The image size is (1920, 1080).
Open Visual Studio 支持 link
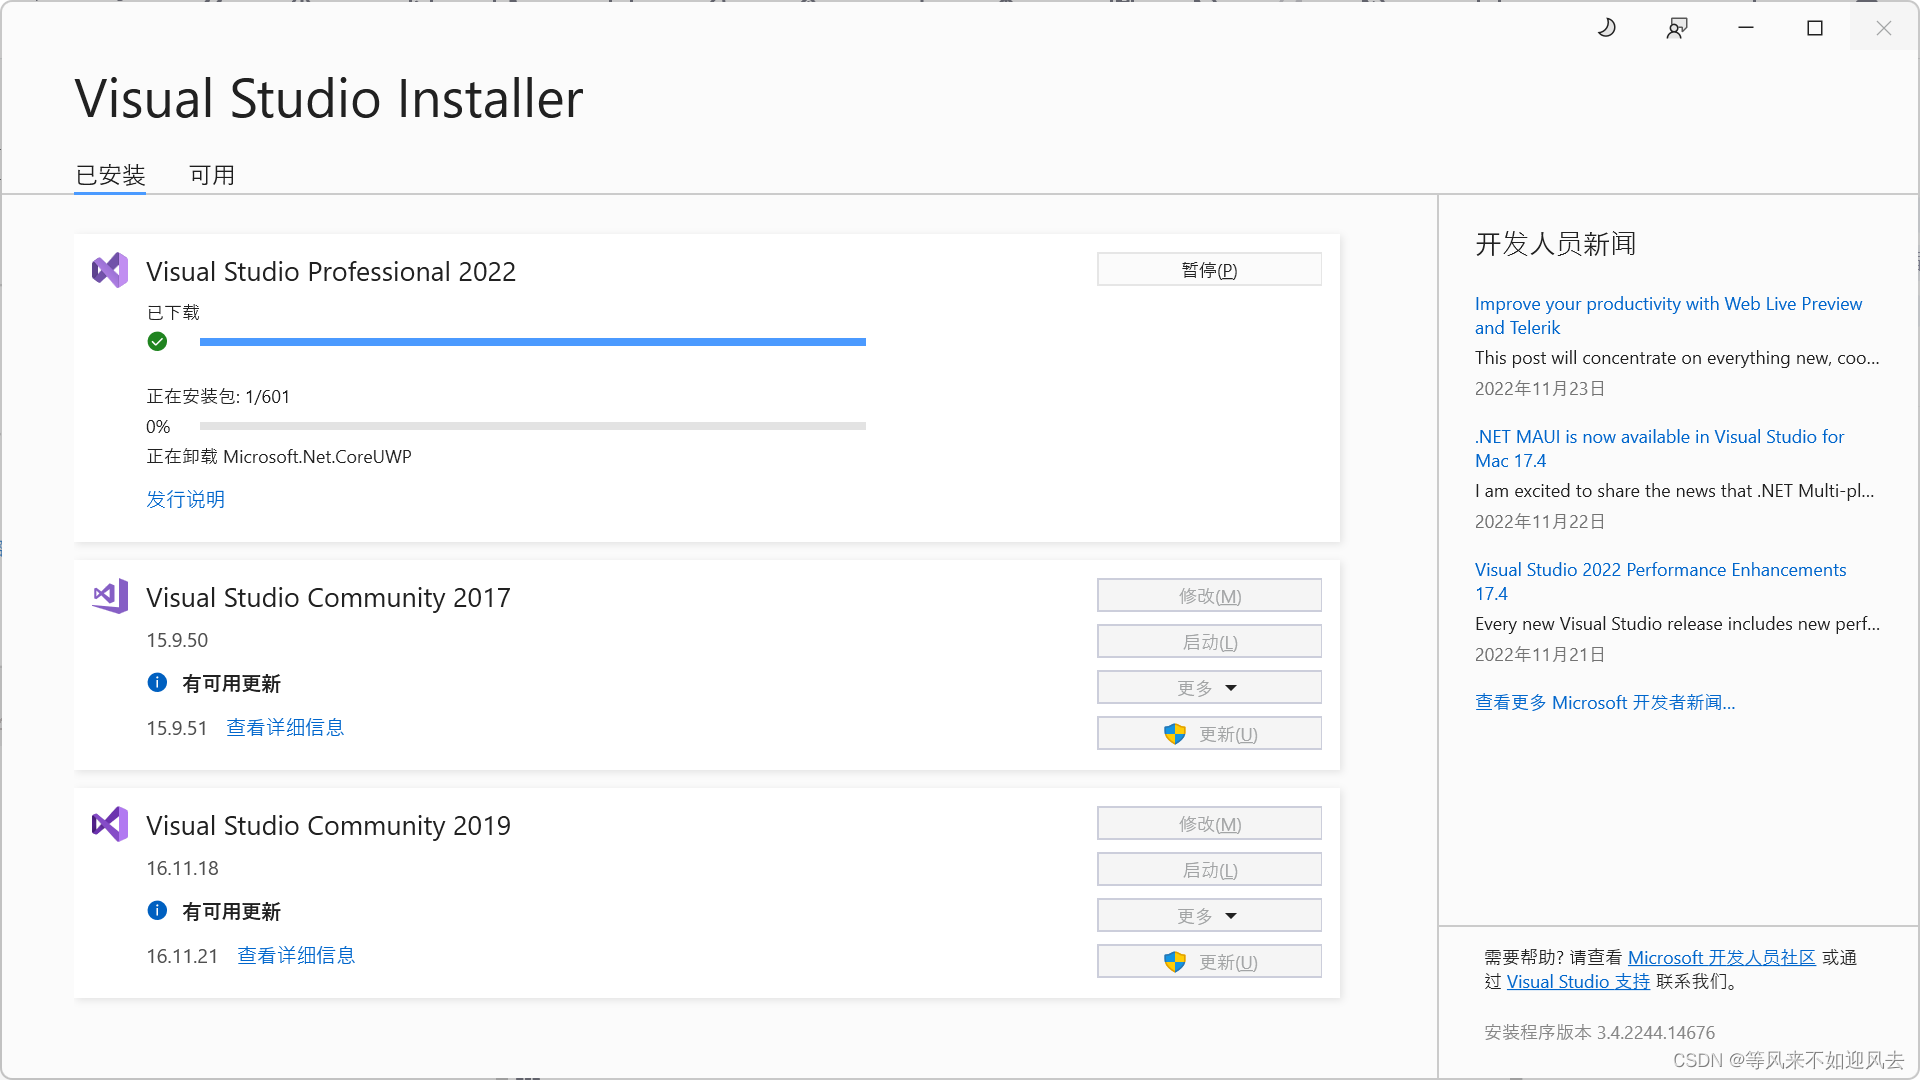pos(1578,981)
